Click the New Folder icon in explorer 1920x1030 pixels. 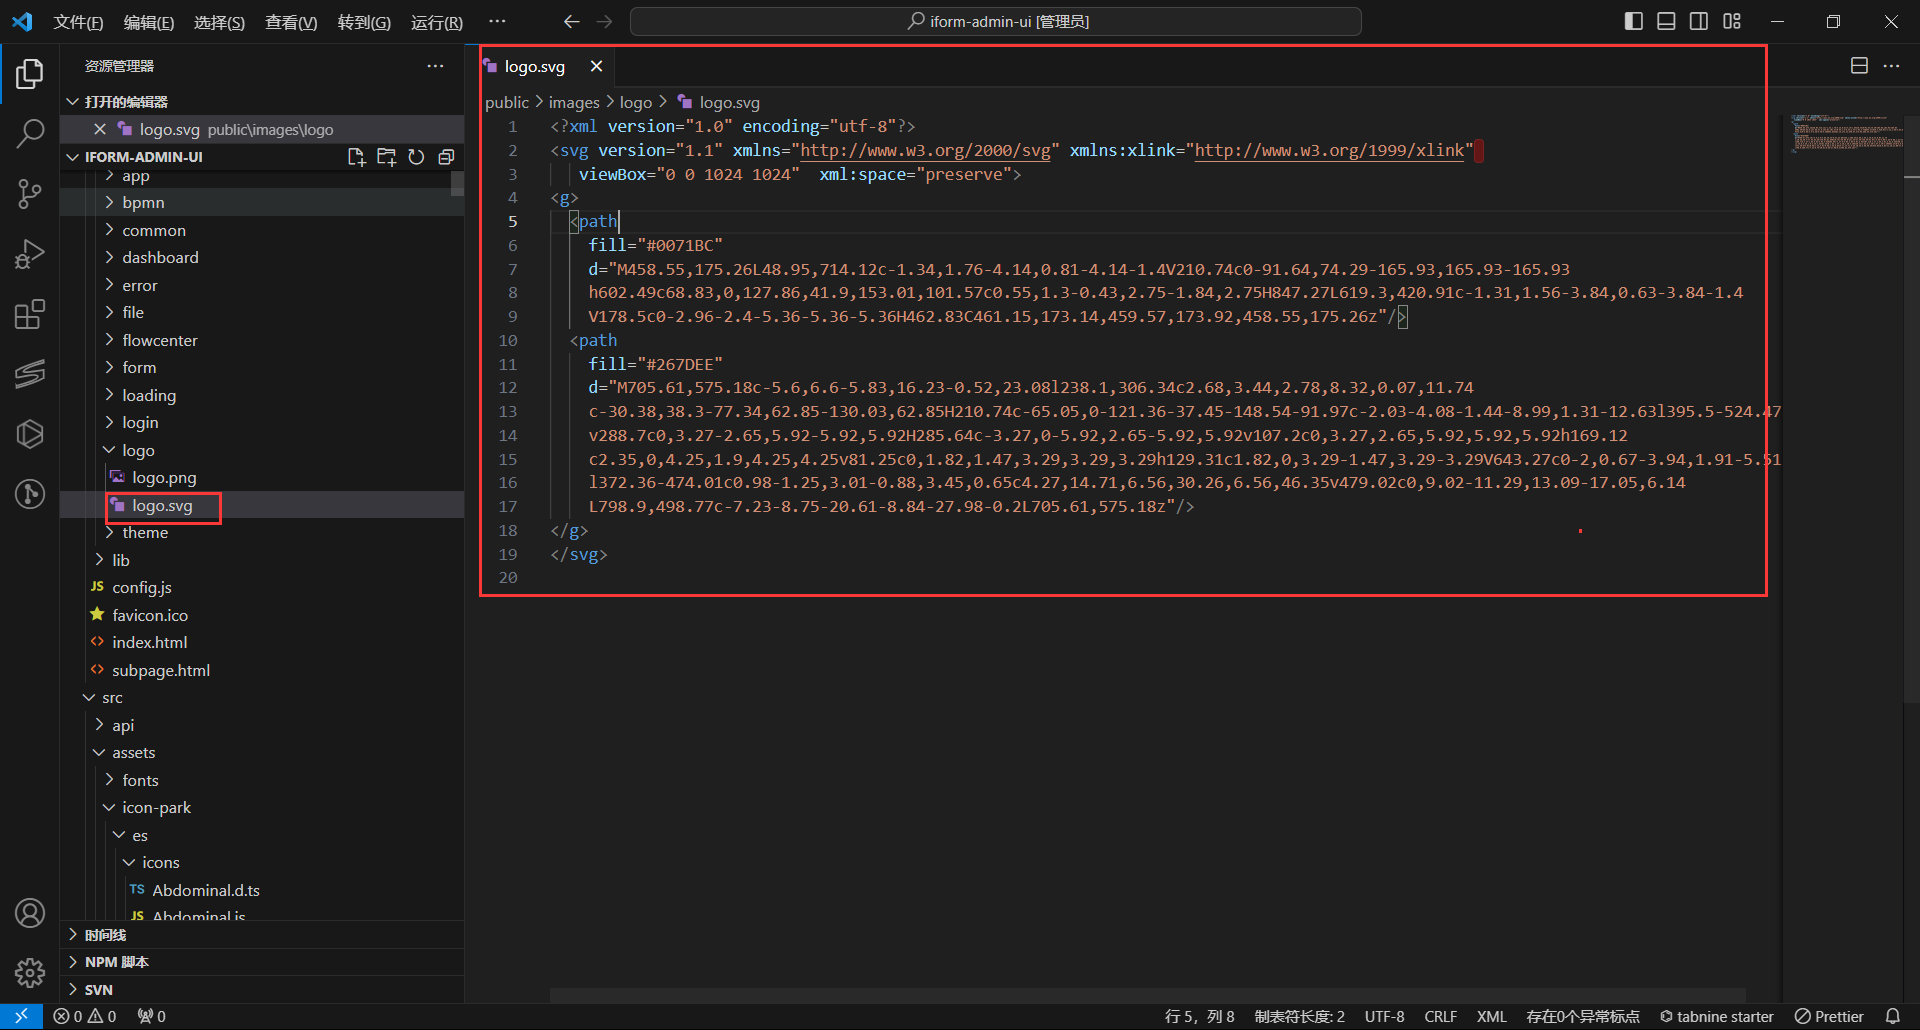pos(386,157)
